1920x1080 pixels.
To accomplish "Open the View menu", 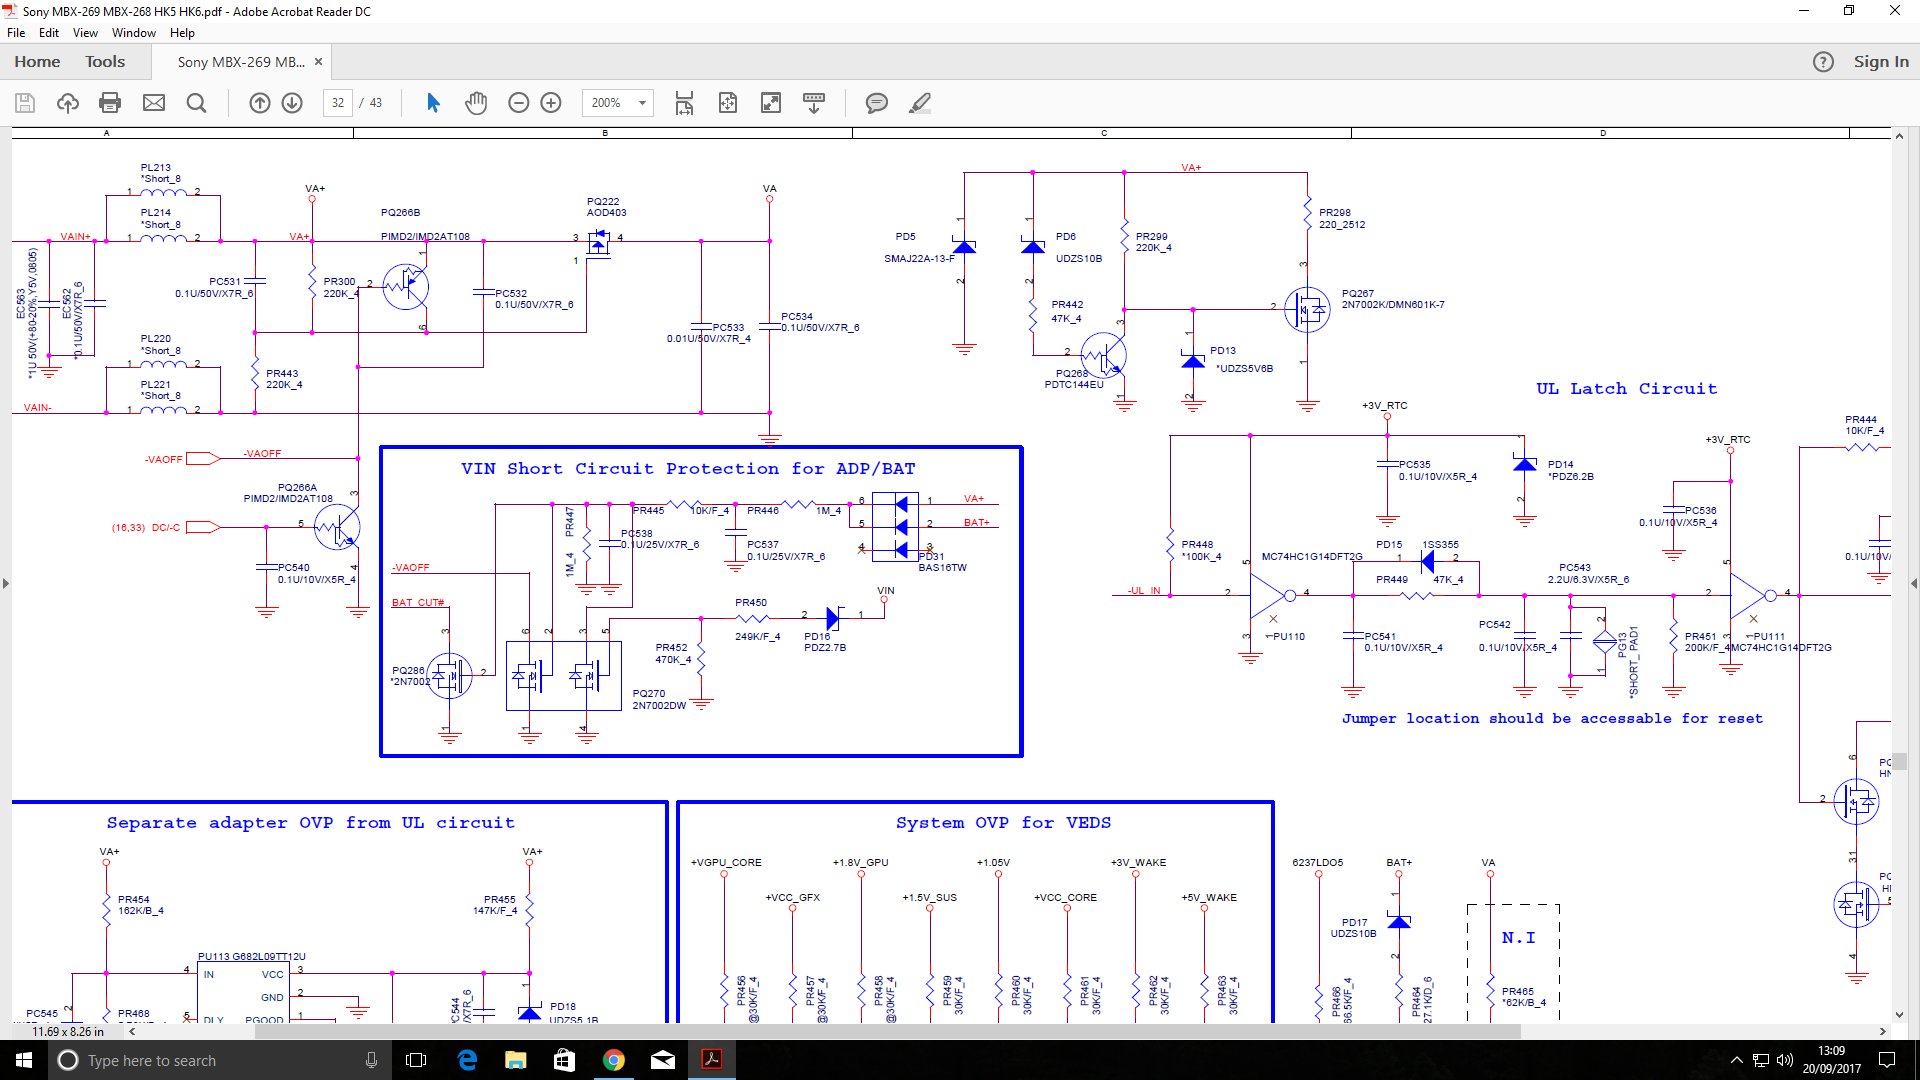I will point(85,33).
